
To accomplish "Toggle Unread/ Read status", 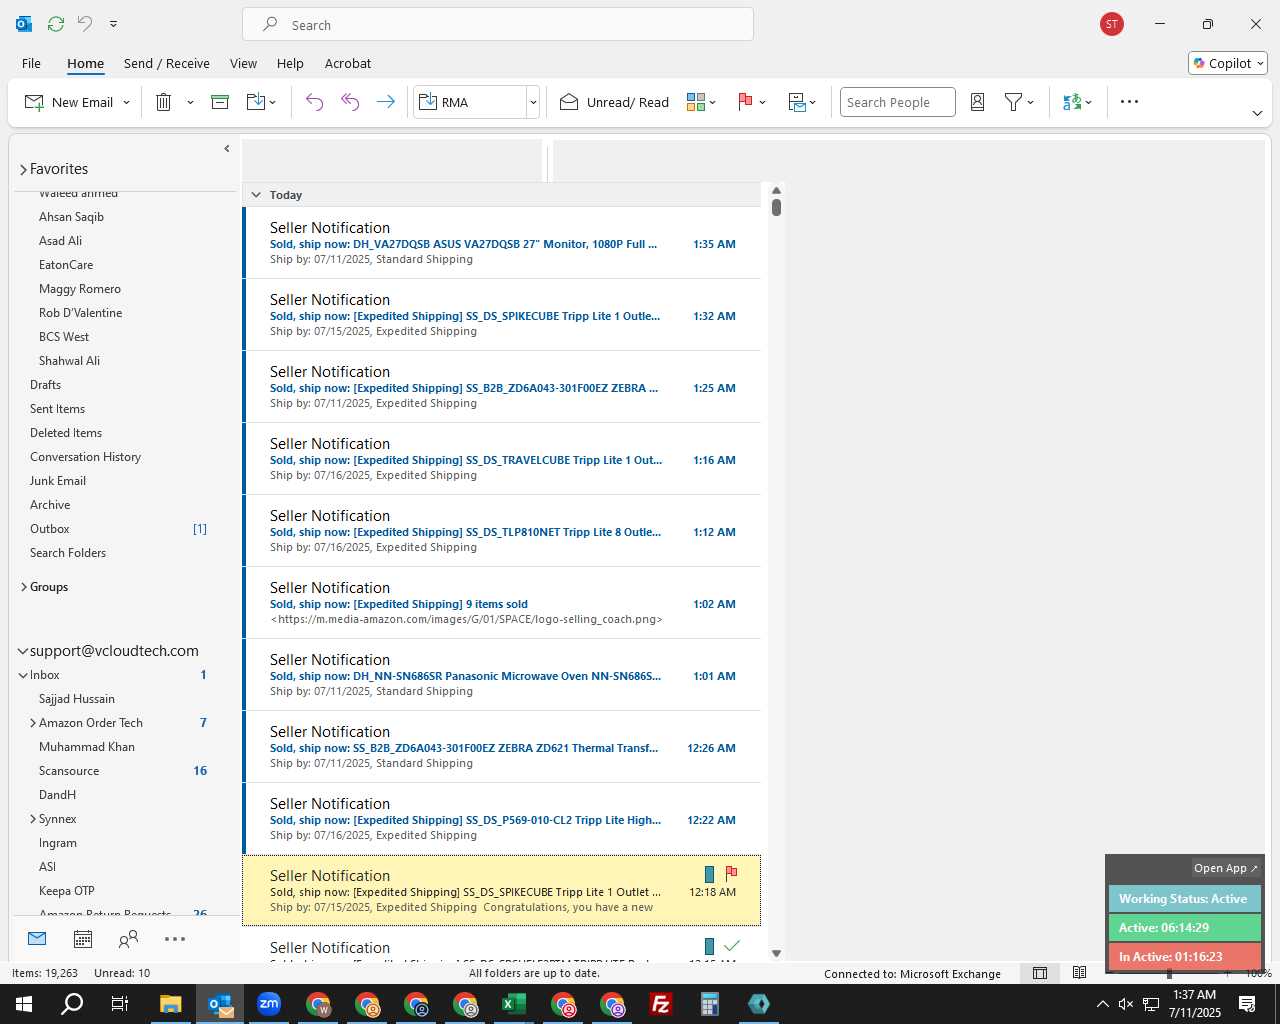I will pyautogui.click(x=614, y=102).
